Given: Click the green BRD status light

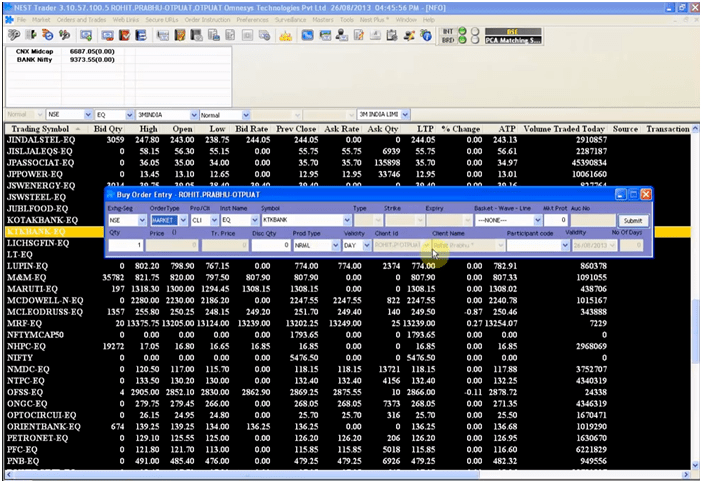Looking at the screenshot, I should [462, 40].
